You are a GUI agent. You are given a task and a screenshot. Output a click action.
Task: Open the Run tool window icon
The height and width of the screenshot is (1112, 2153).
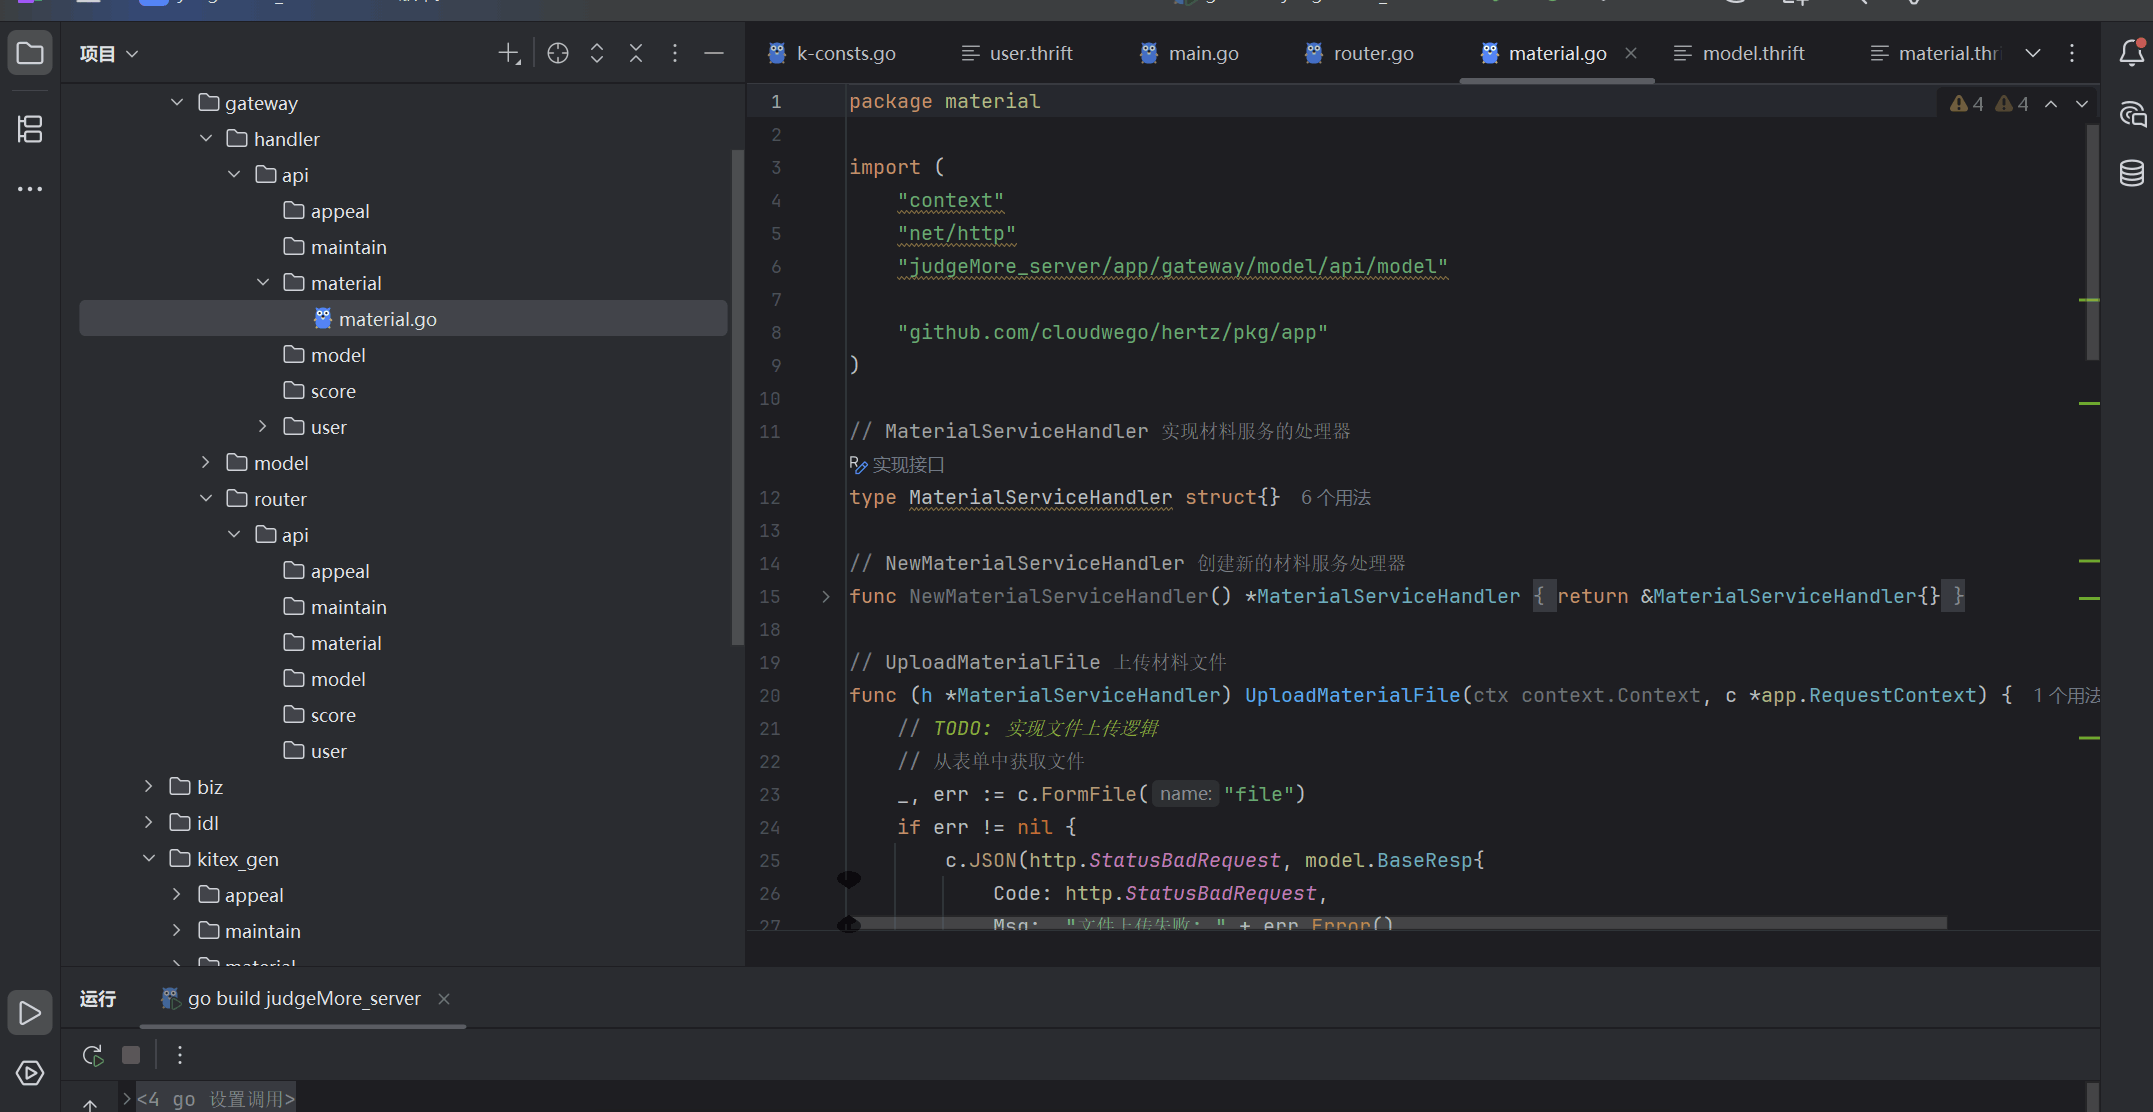pos(30,1013)
